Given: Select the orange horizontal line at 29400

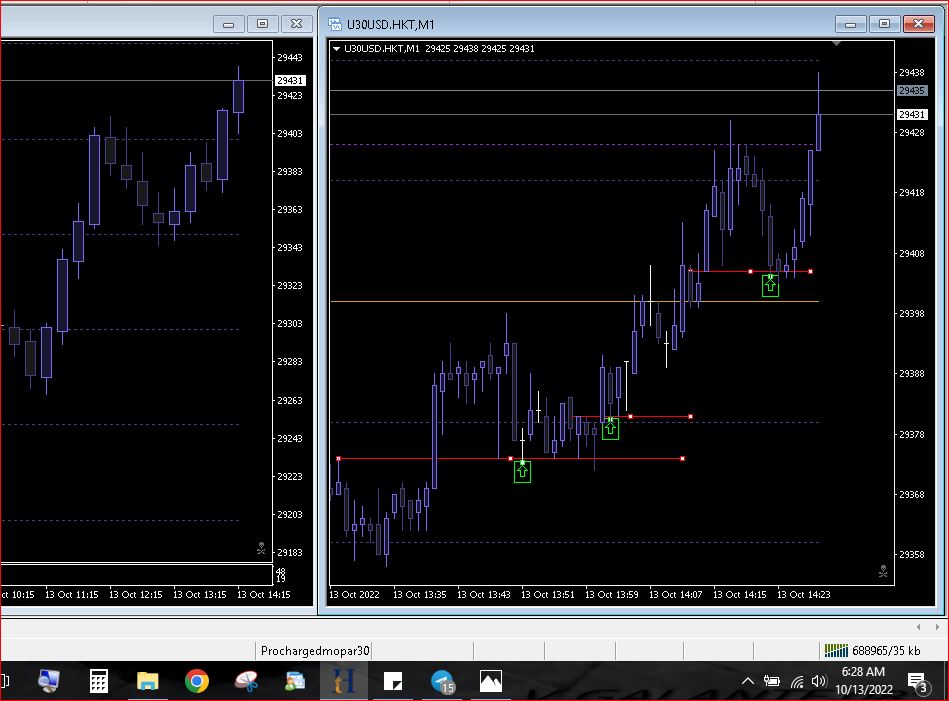Looking at the screenshot, I should tap(574, 301).
